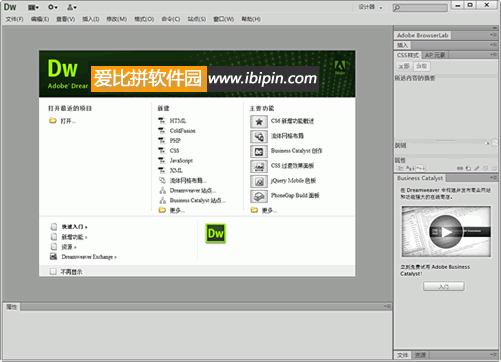Open the site management icon menu in title bar
501x362 pixels.
tap(71, 7)
